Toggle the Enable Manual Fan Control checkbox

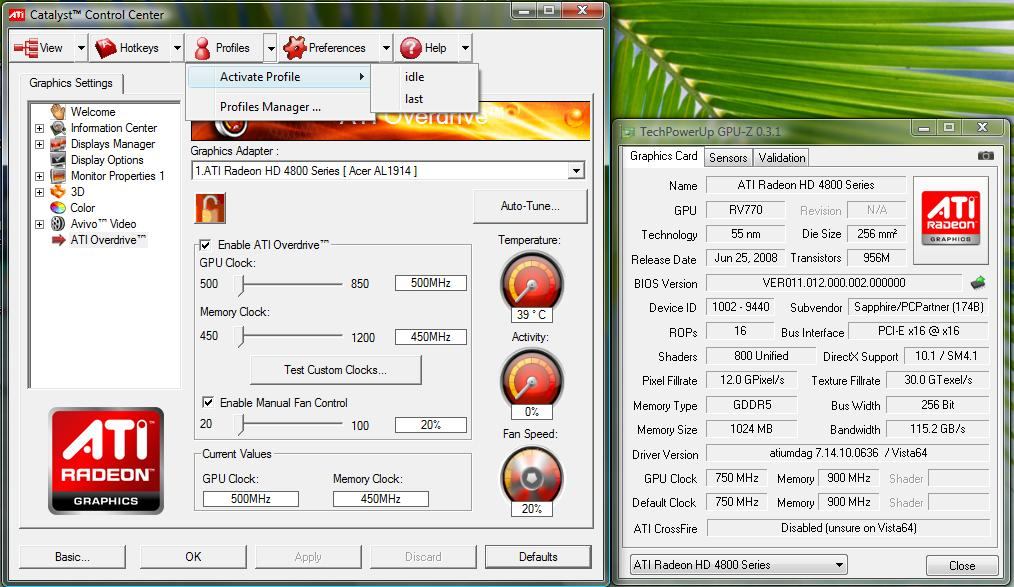click(208, 402)
